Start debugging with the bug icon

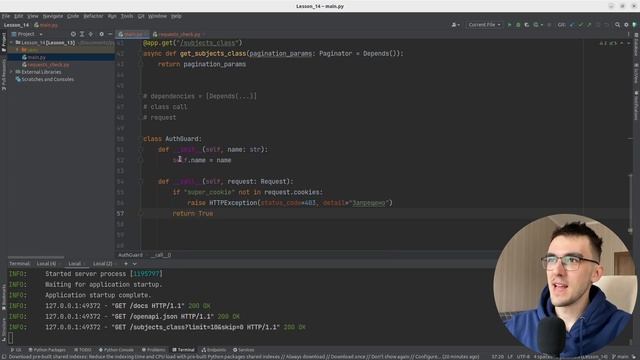[518, 25]
